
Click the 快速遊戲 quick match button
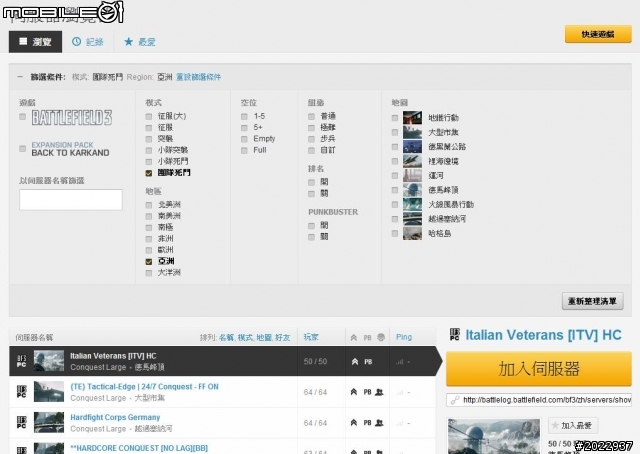[598, 34]
